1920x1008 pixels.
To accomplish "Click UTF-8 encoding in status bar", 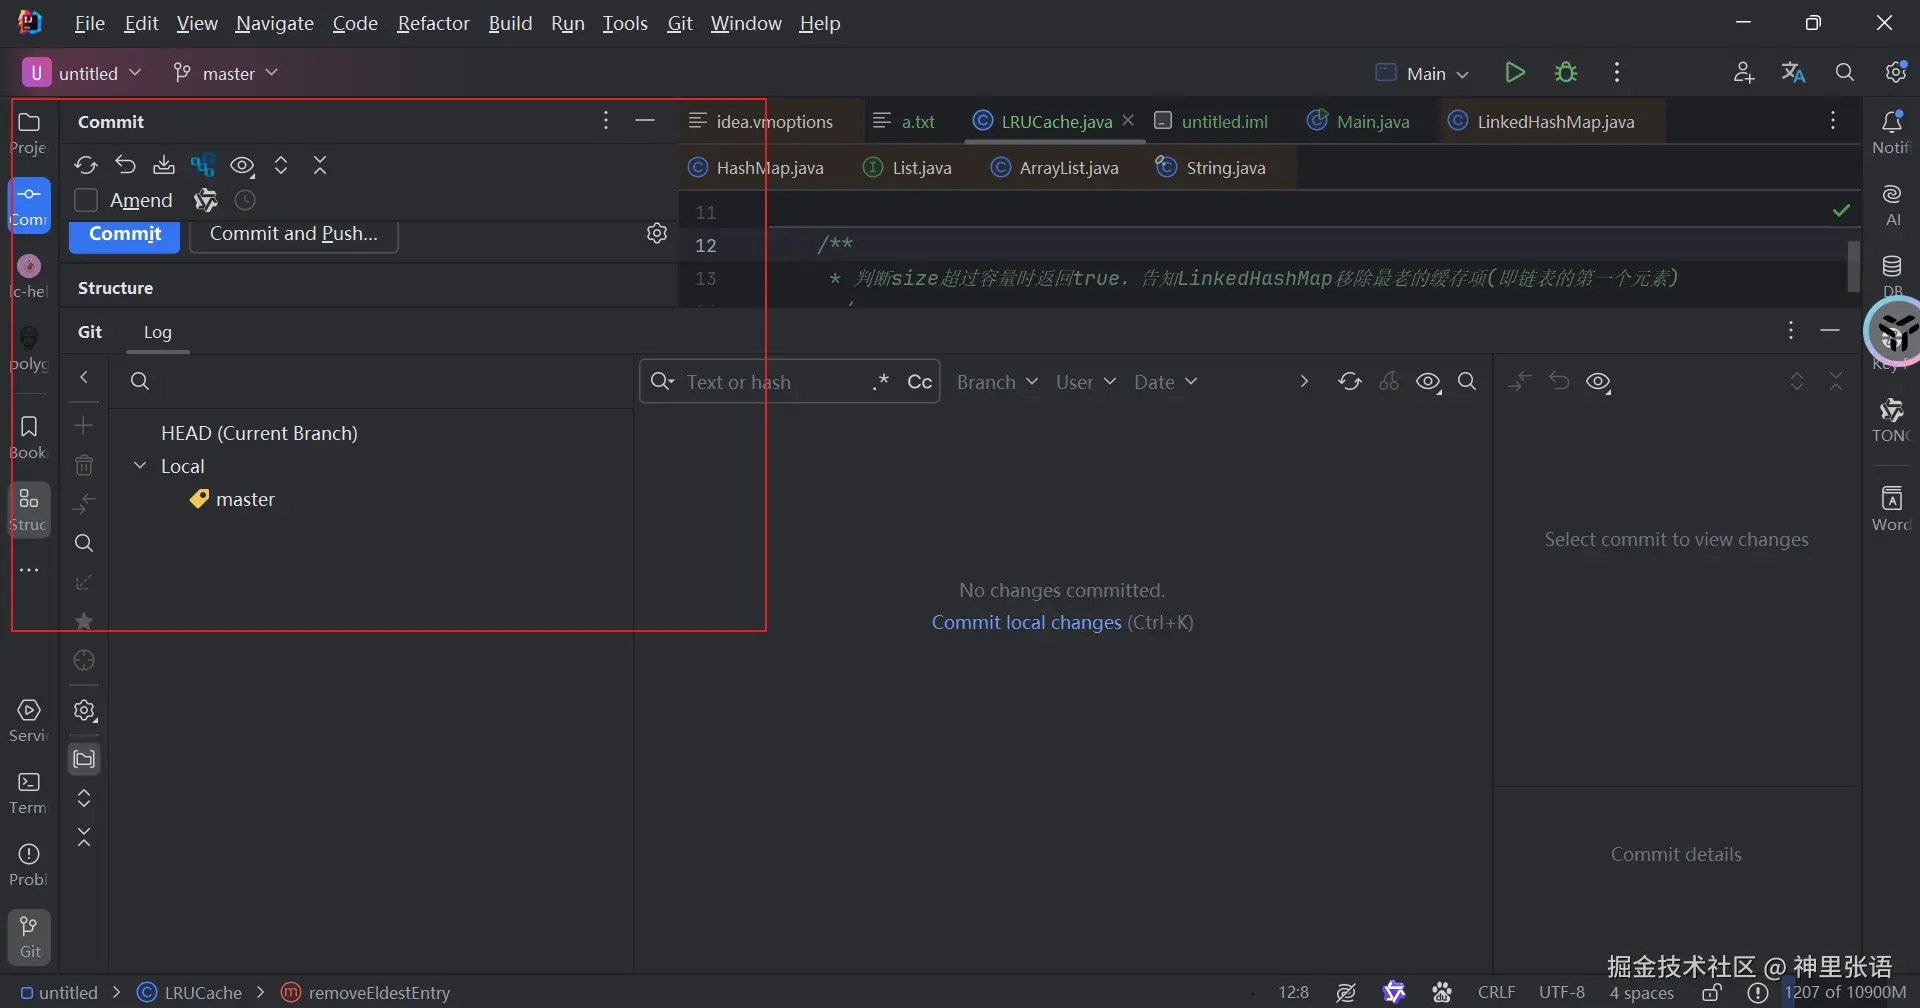I will 1562,992.
